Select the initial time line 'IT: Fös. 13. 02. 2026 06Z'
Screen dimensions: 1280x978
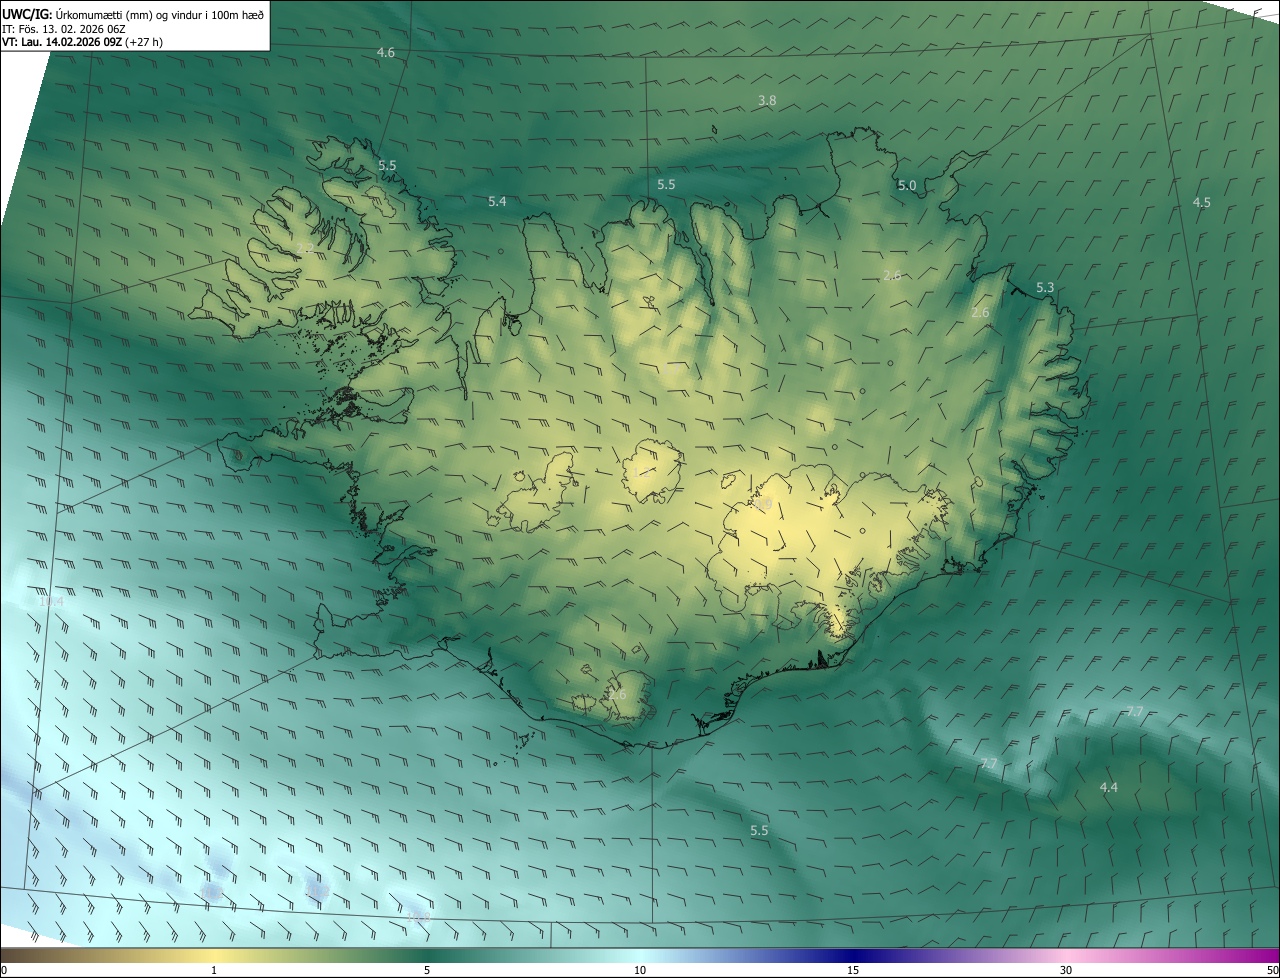tap(64, 28)
